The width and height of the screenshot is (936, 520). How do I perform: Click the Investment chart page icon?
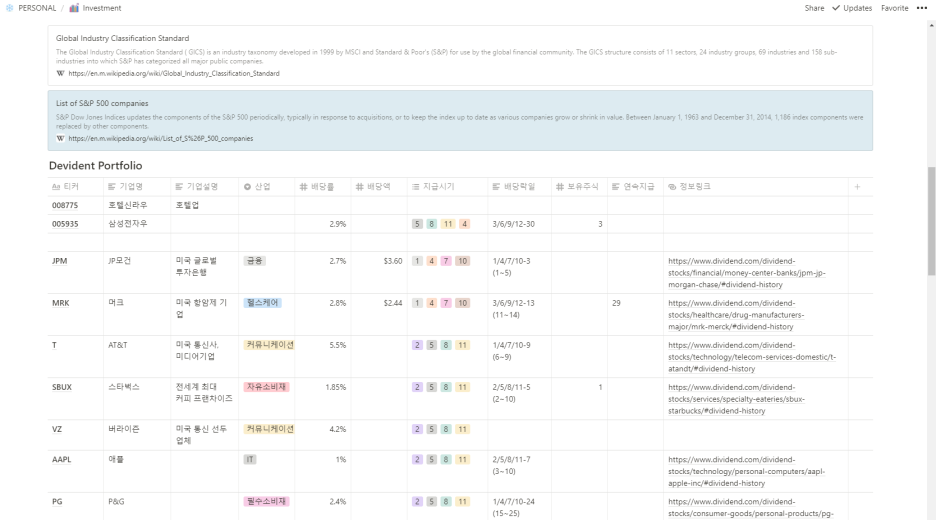pos(74,8)
